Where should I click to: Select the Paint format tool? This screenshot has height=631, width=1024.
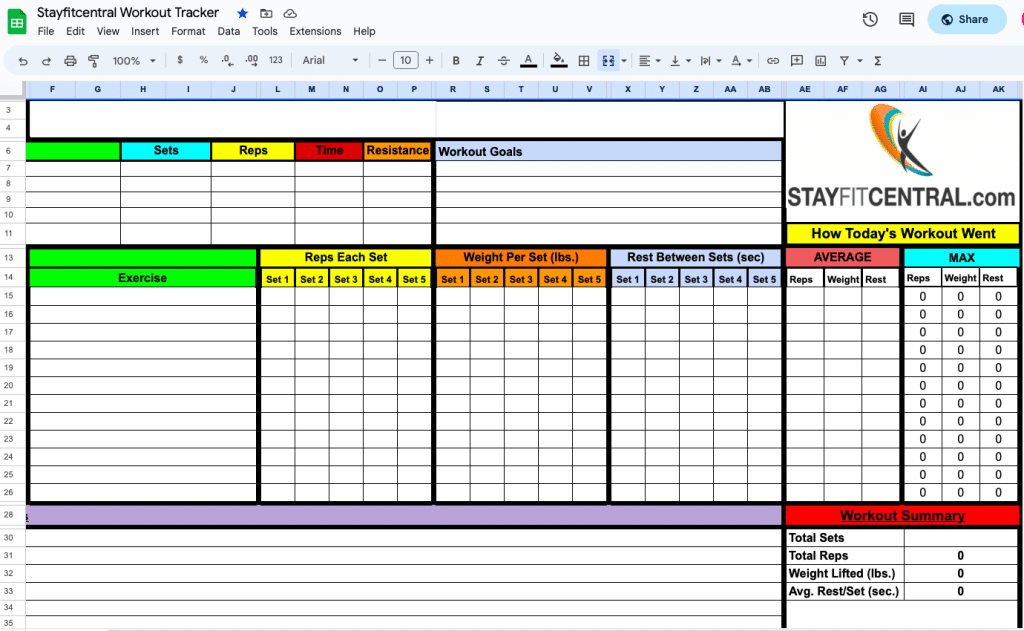94,61
